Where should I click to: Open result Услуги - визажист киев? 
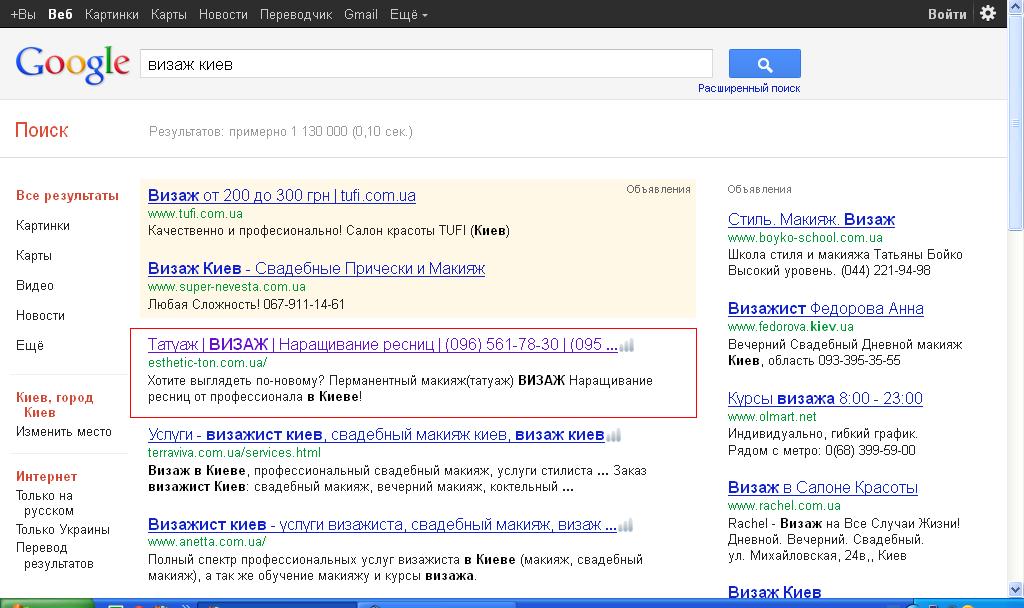click(376, 434)
